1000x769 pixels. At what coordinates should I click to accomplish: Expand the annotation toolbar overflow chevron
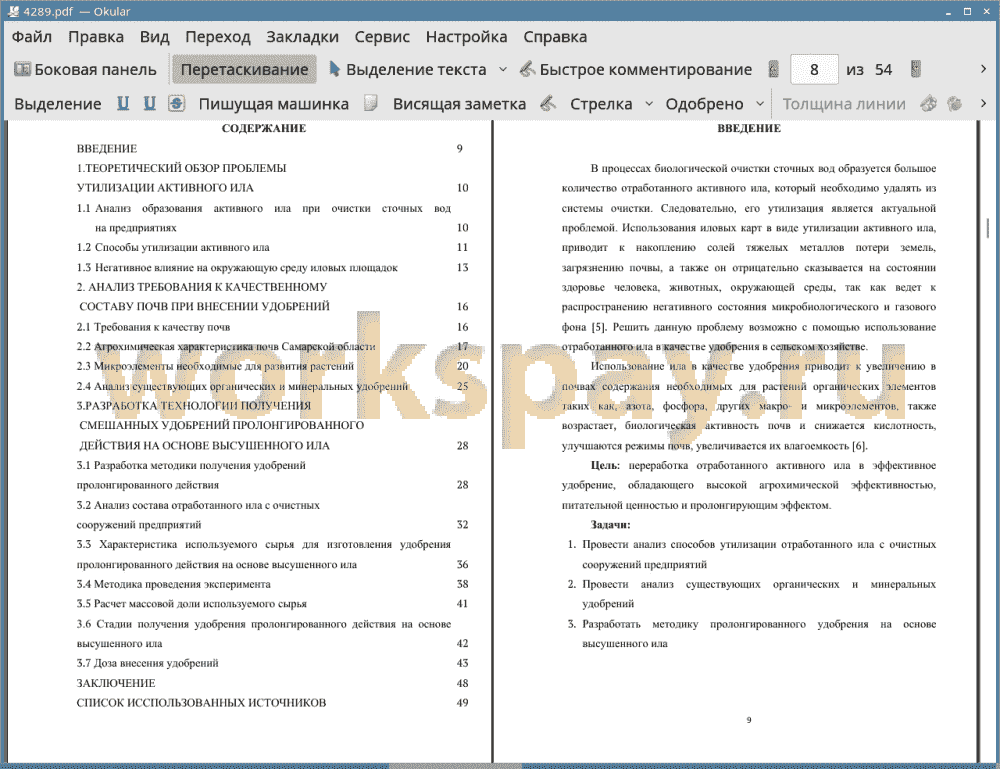coord(983,103)
